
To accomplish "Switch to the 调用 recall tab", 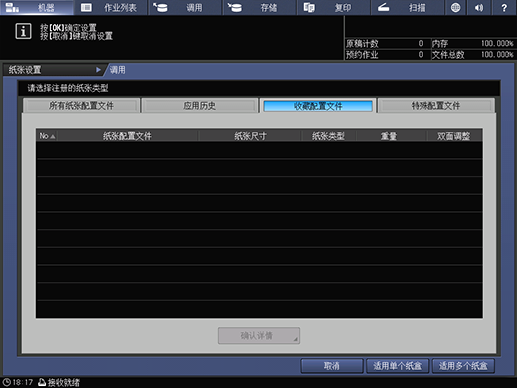I will [x=185, y=7].
